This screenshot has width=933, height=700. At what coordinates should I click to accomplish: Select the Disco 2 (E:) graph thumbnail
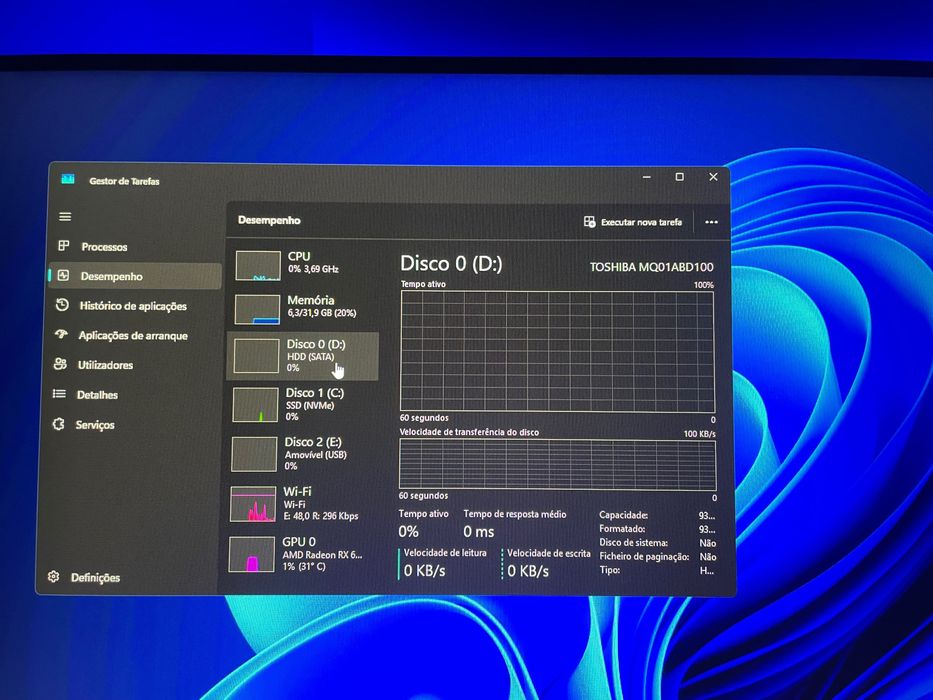point(254,454)
